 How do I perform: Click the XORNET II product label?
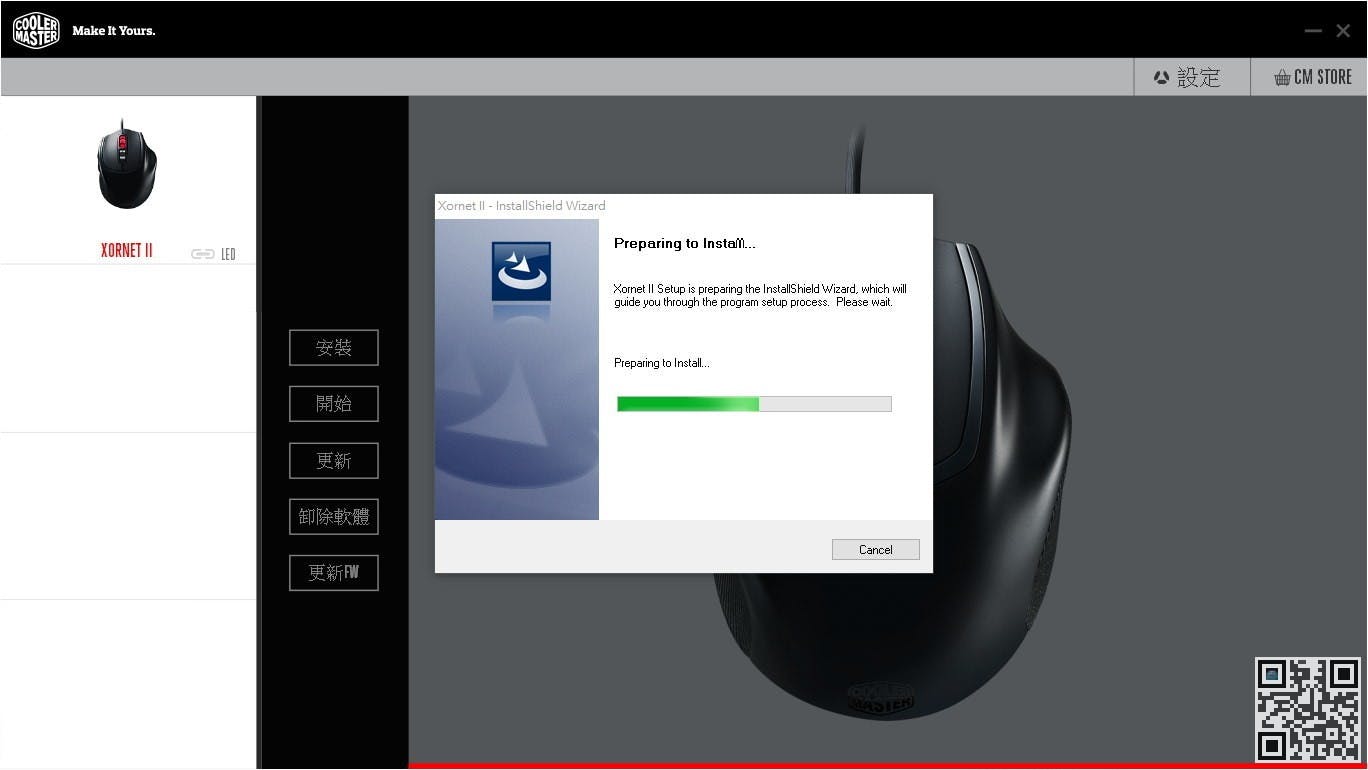126,250
